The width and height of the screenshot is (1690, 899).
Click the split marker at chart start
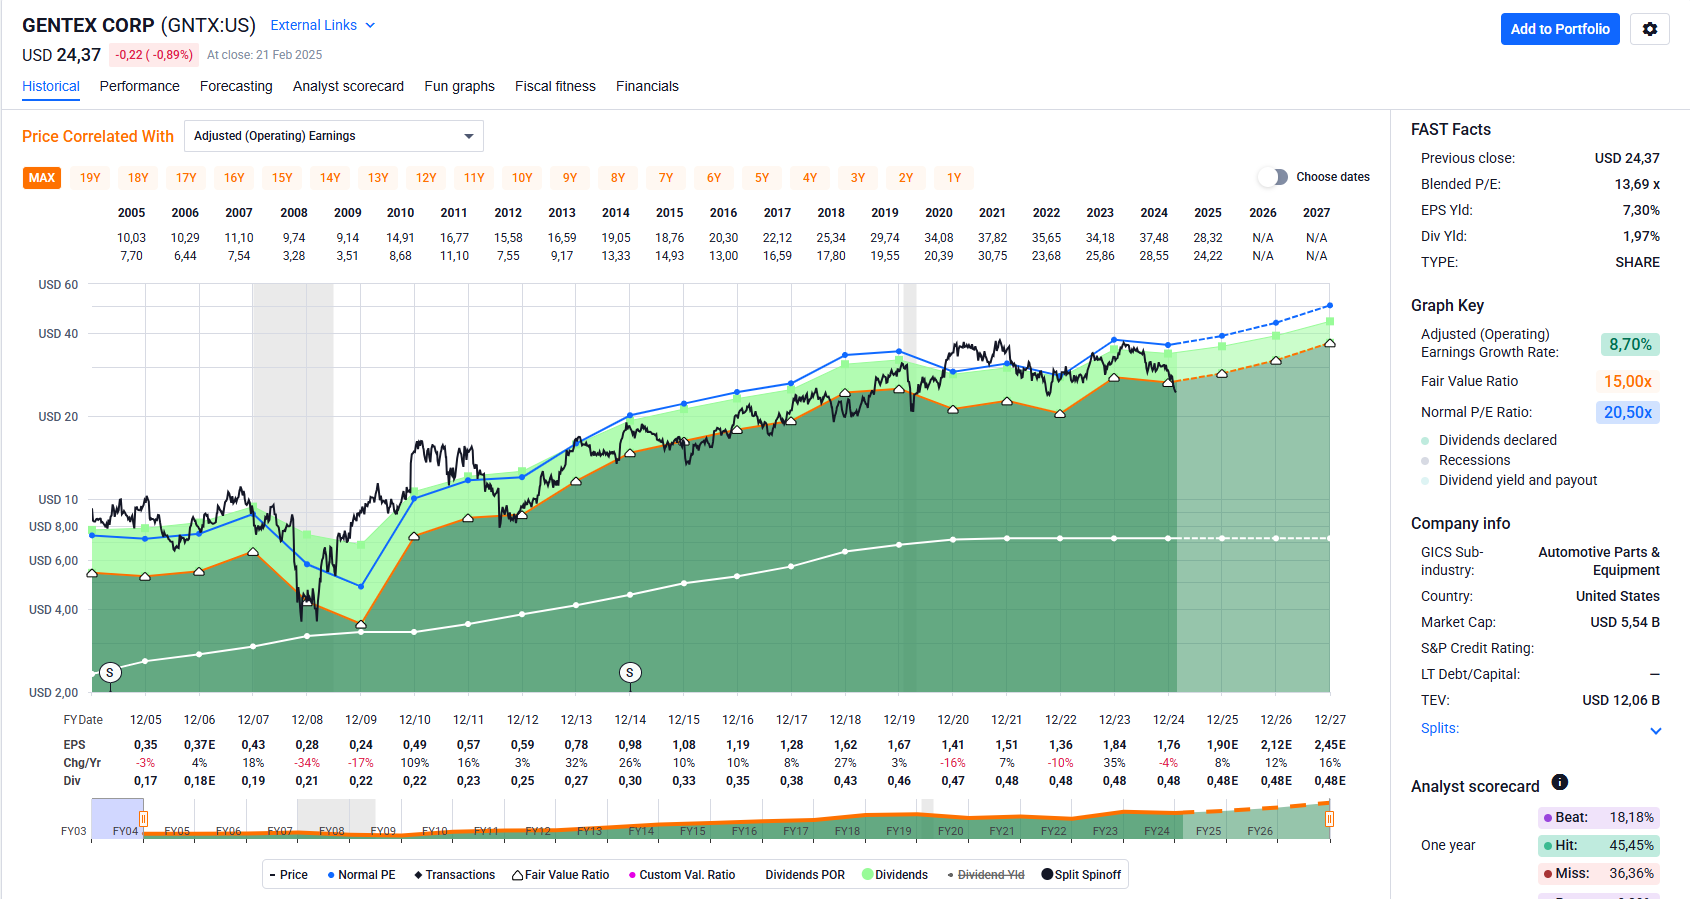tap(110, 672)
